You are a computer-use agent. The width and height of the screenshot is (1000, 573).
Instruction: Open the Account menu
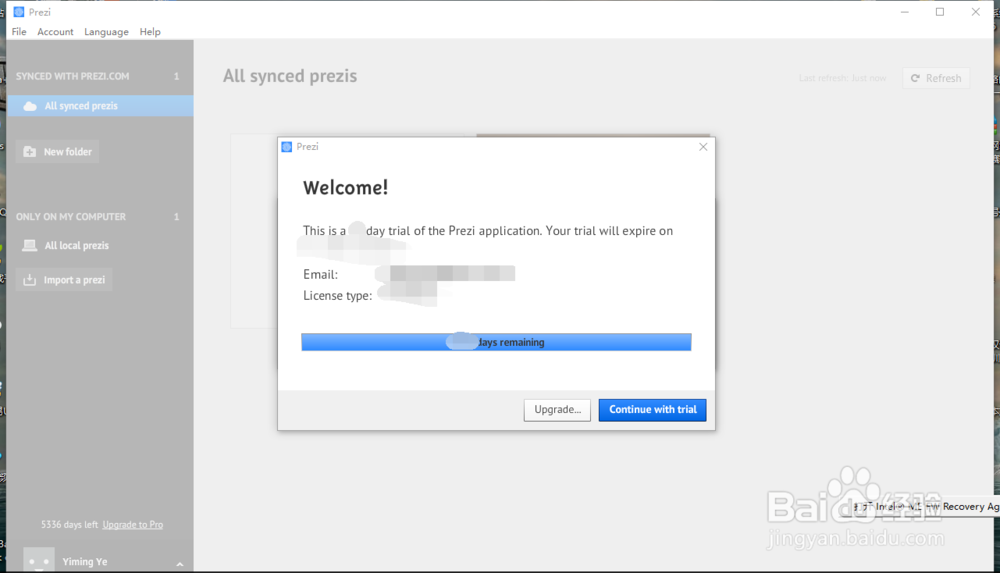pos(55,32)
